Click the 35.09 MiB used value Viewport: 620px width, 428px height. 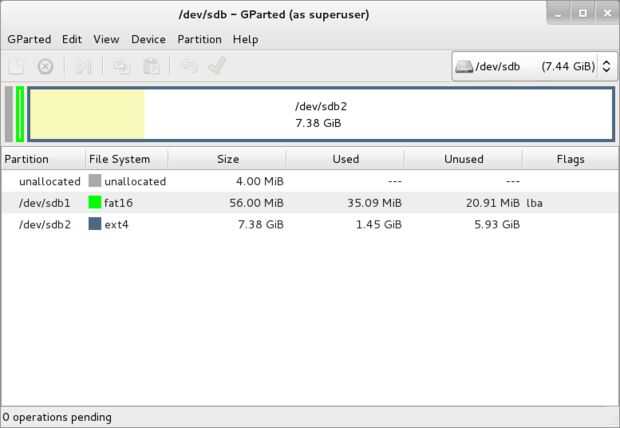tap(374, 203)
